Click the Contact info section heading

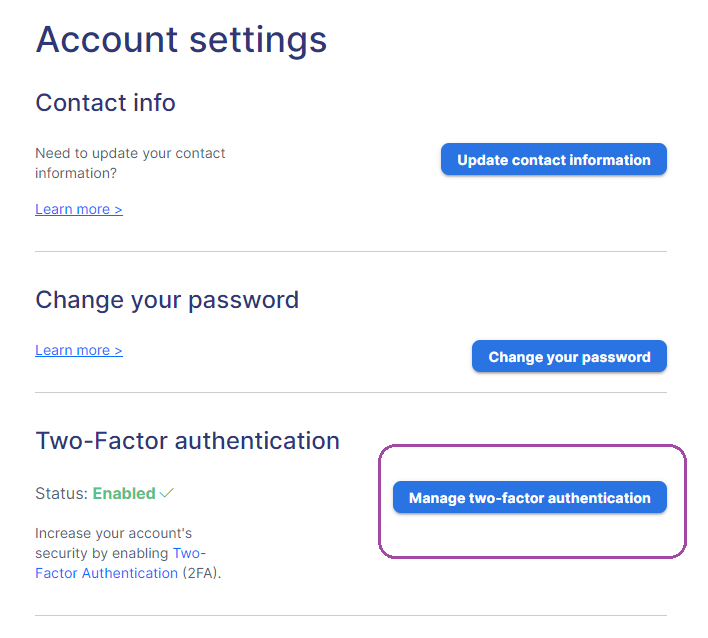(105, 102)
